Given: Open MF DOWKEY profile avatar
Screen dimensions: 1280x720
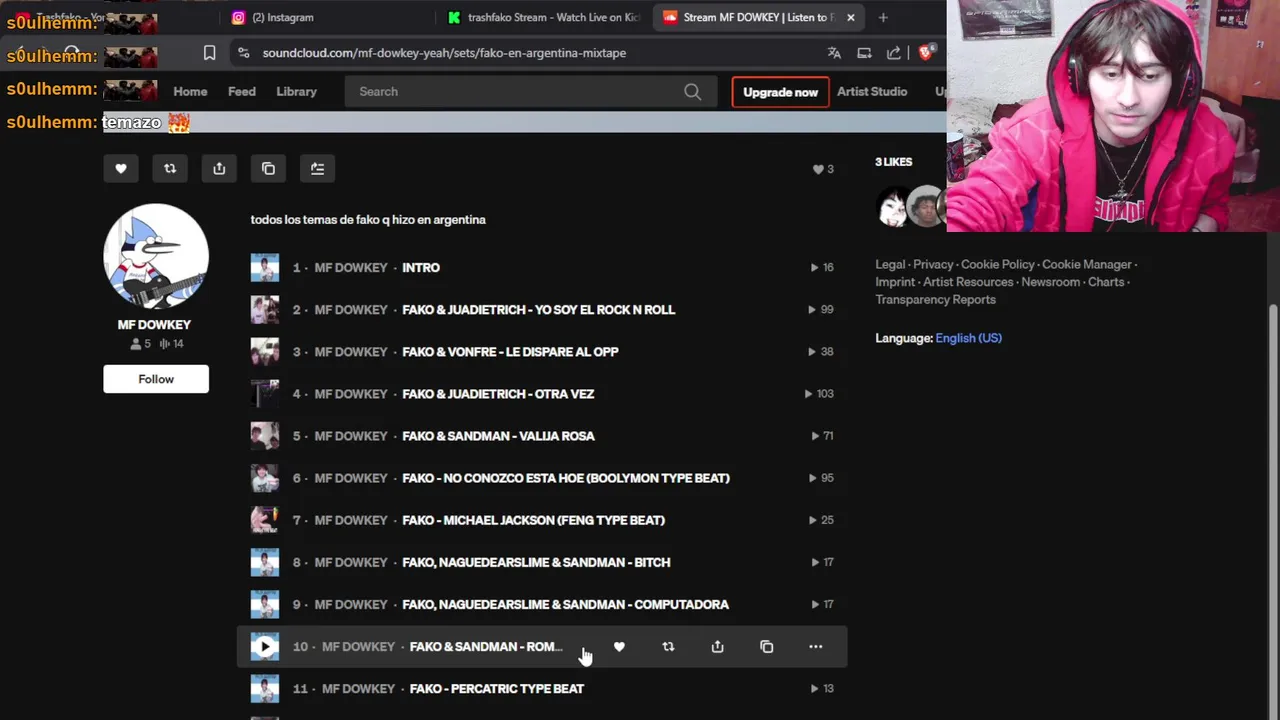Looking at the screenshot, I should [x=156, y=256].
